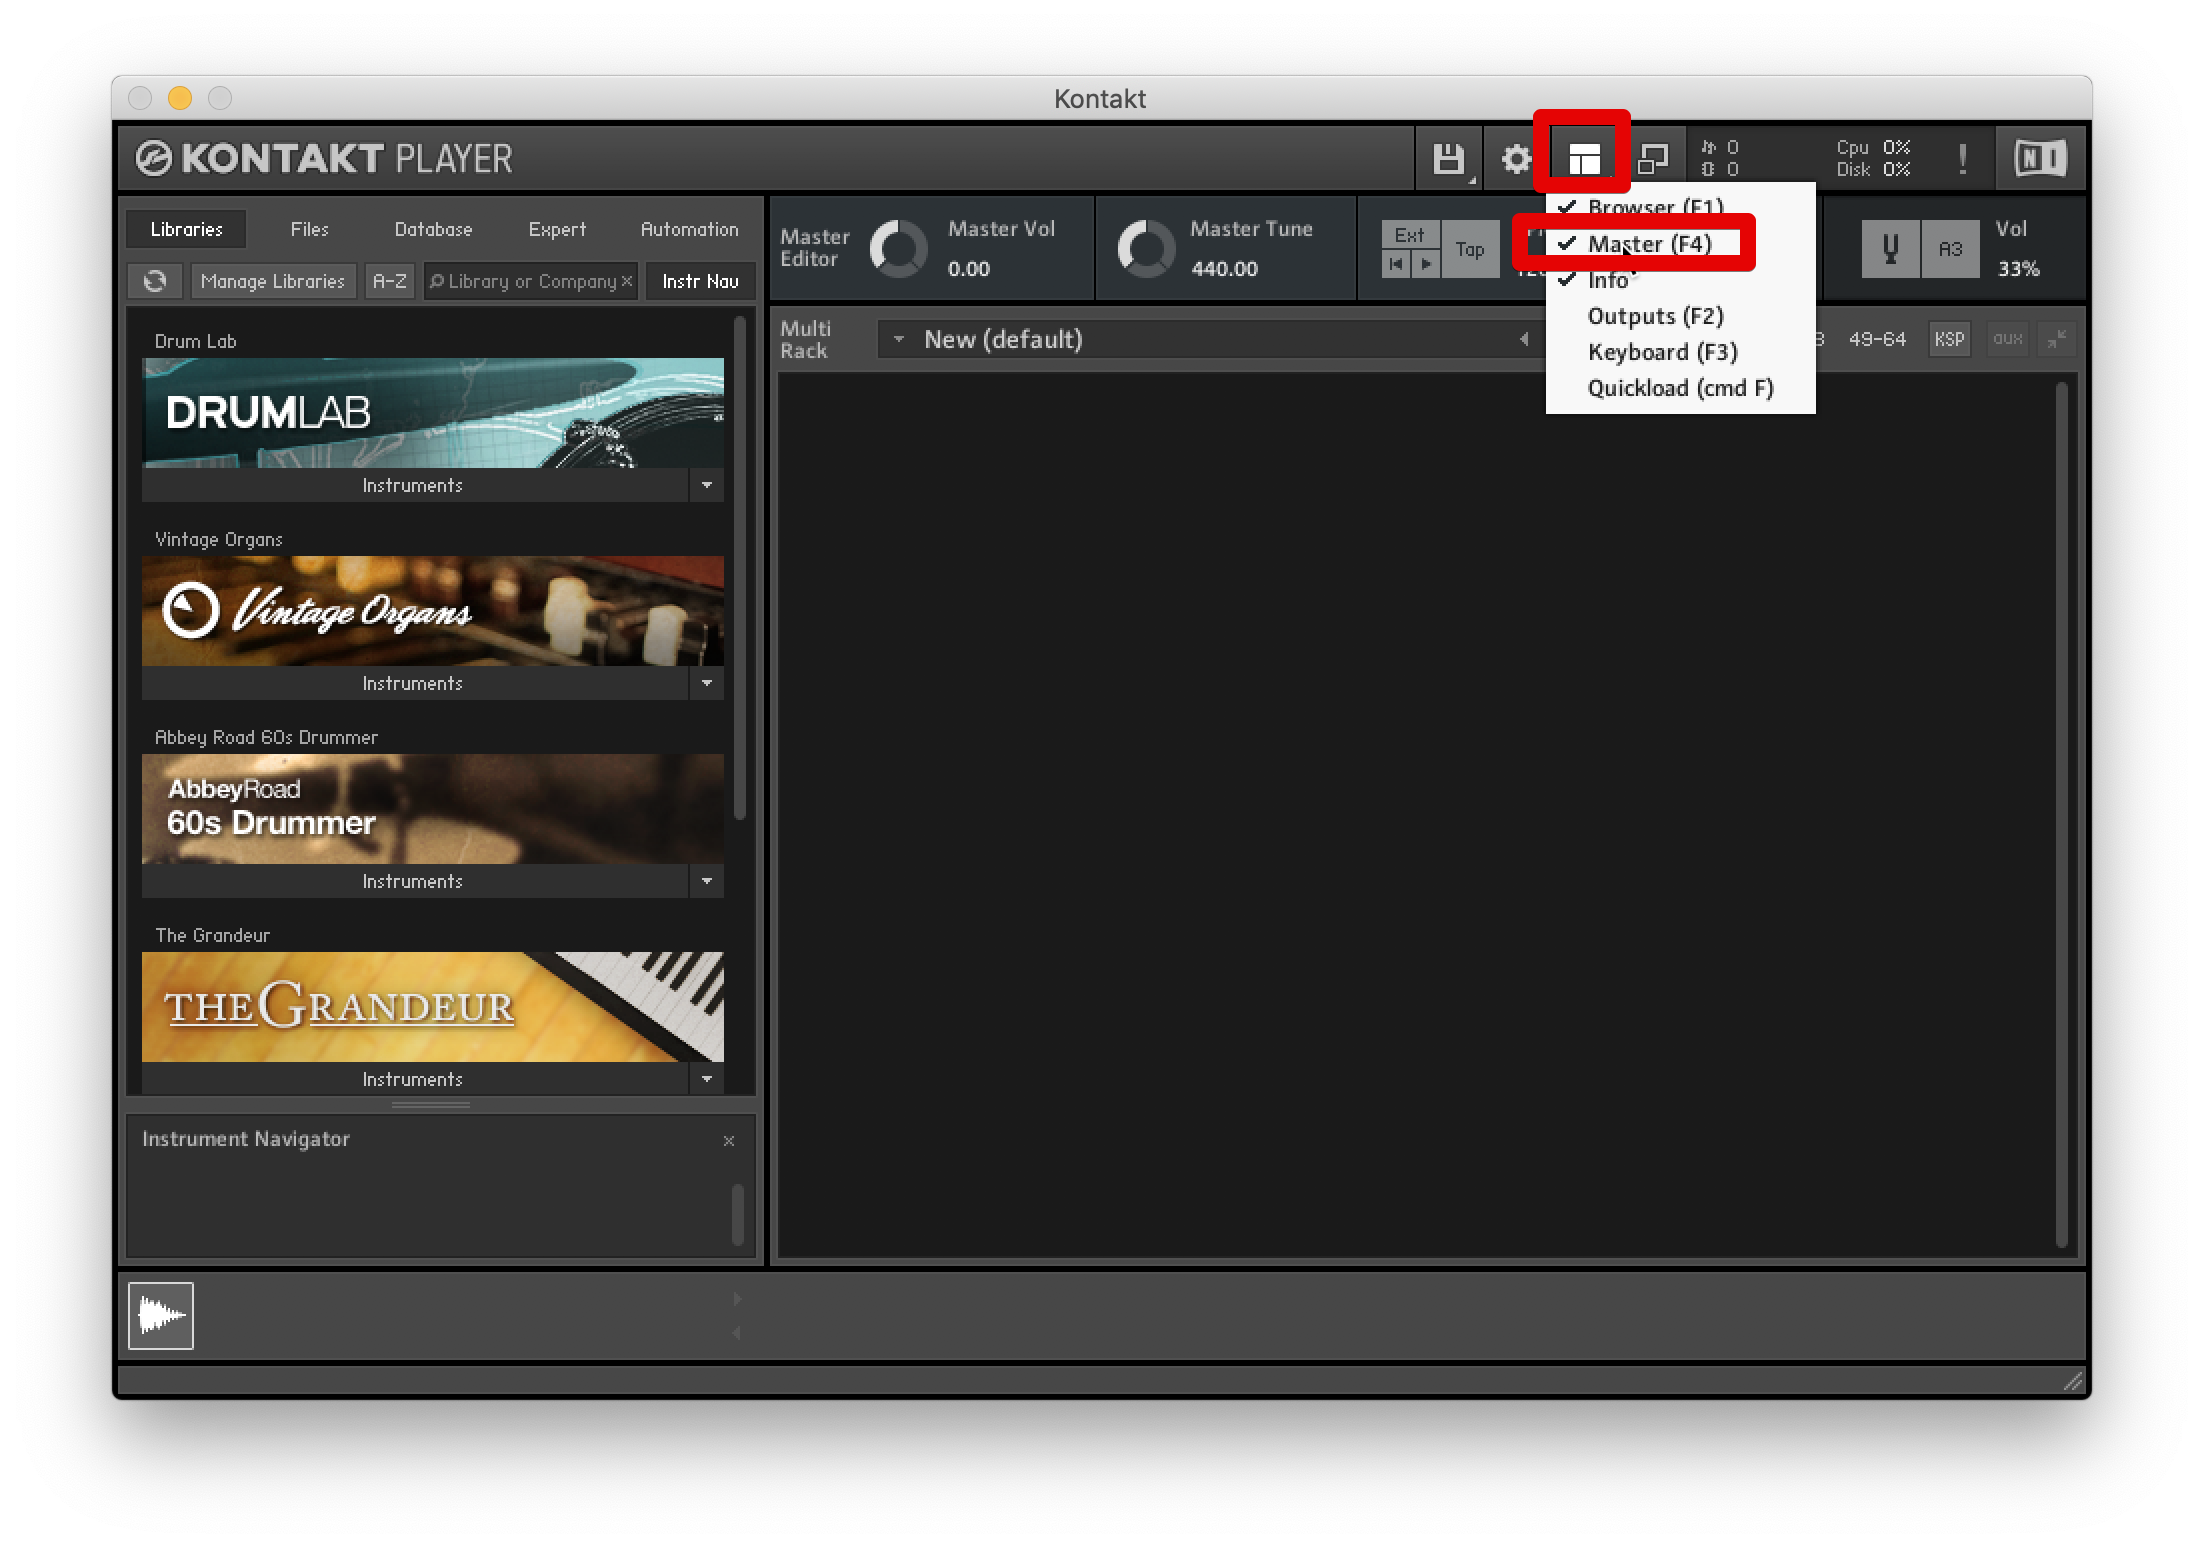Click Manage Libraries button

pyautogui.click(x=272, y=282)
